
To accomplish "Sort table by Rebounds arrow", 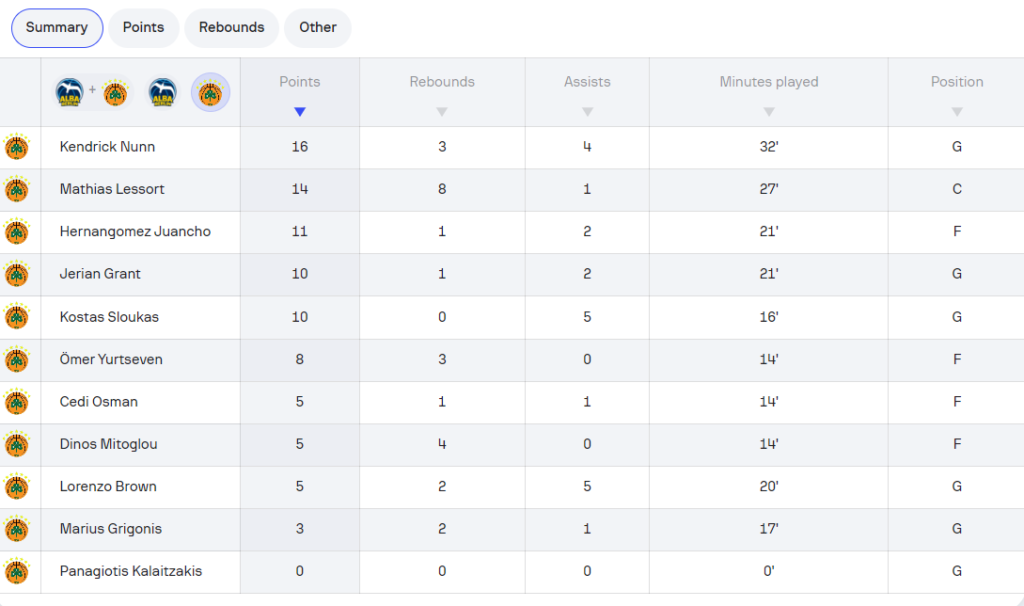I will (442, 112).
